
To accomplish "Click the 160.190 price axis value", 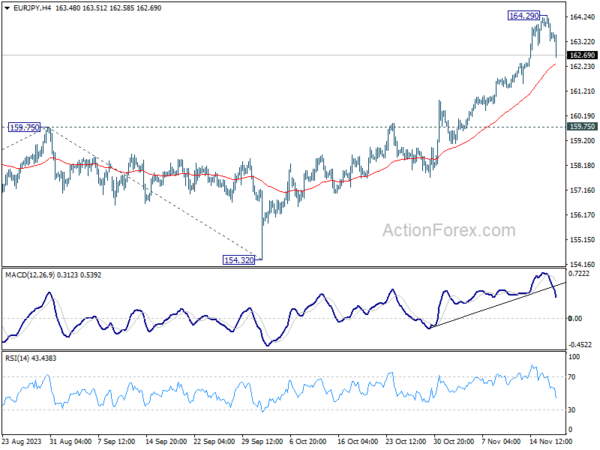I will pyautogui.click(x=582, y=116).
